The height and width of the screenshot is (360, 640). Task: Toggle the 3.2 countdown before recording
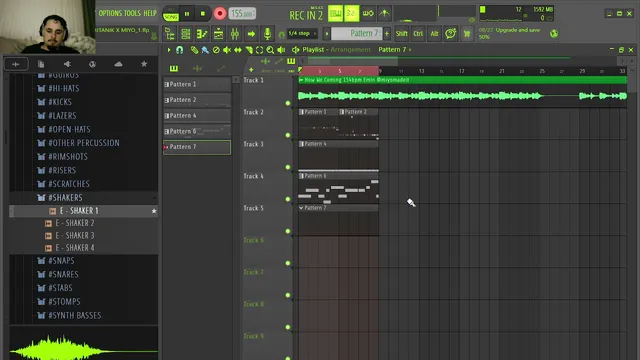coord(351,13)
